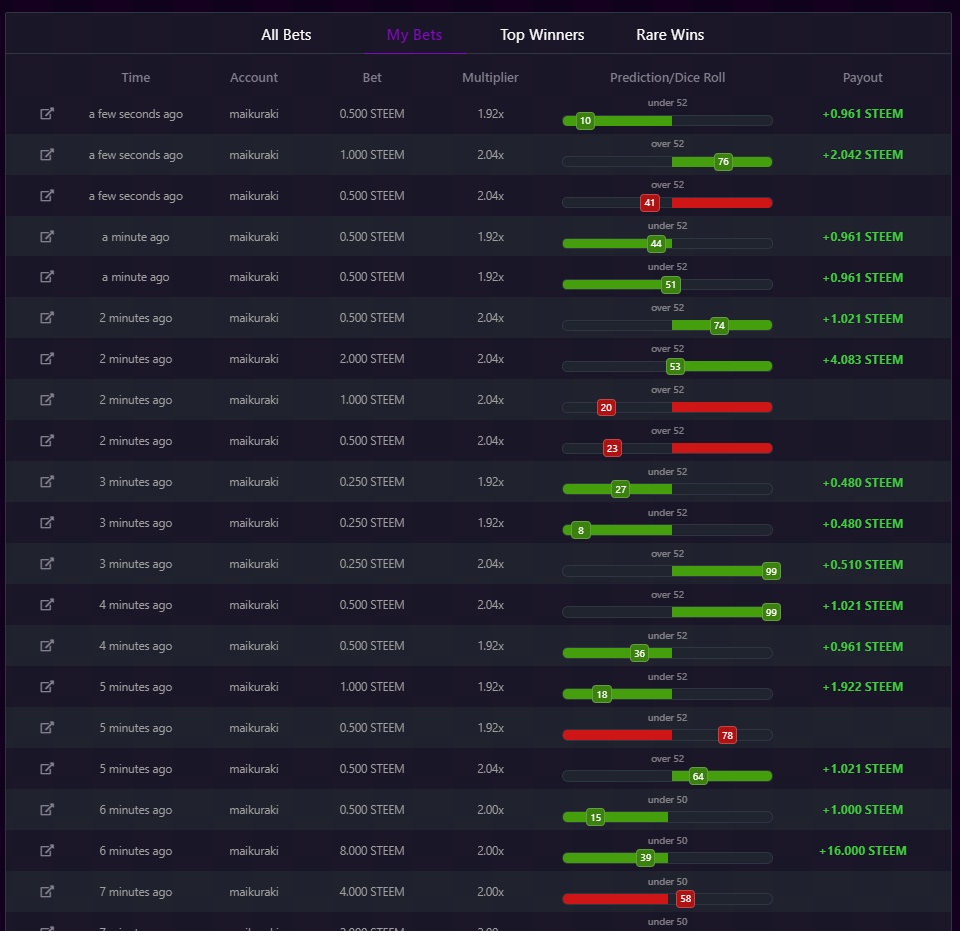Click maikuraki account in 16.000 STEEM row
The width and height of the screenshot is (960, 931).
coord(254,851)
